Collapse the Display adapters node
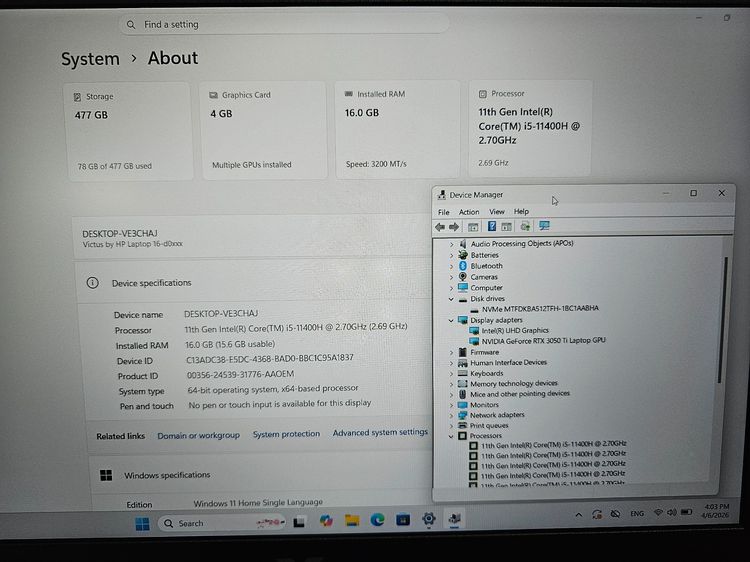The height and width of the screenshot is (562, 750). click(451, 320)
